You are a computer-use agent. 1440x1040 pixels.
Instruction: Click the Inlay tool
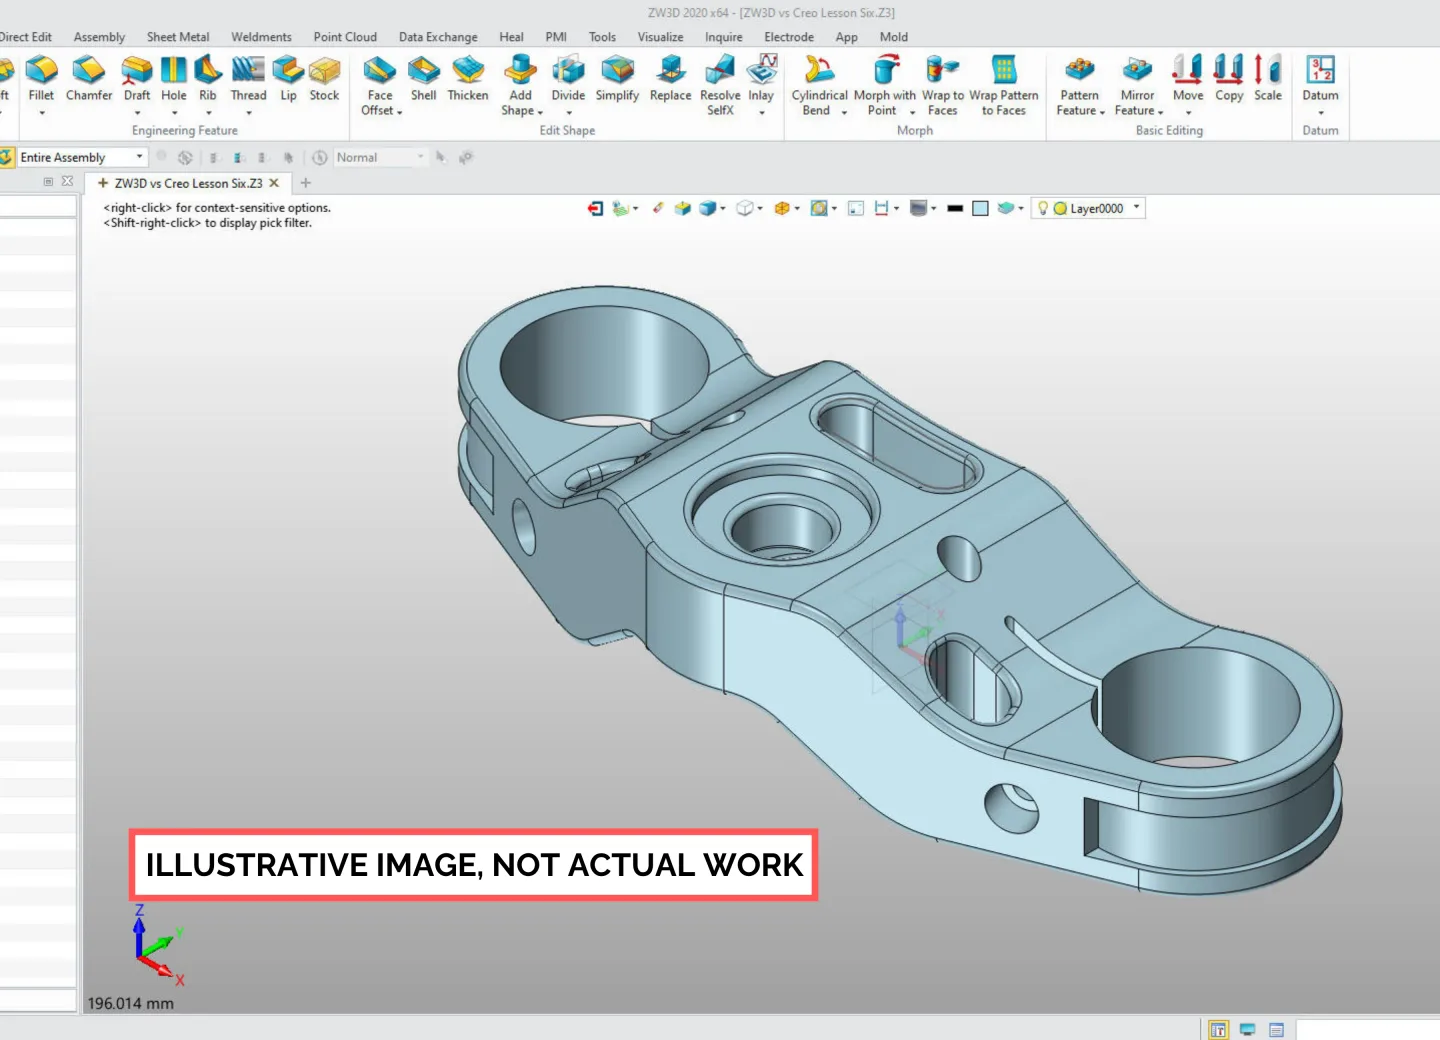[x=761, y=78]
